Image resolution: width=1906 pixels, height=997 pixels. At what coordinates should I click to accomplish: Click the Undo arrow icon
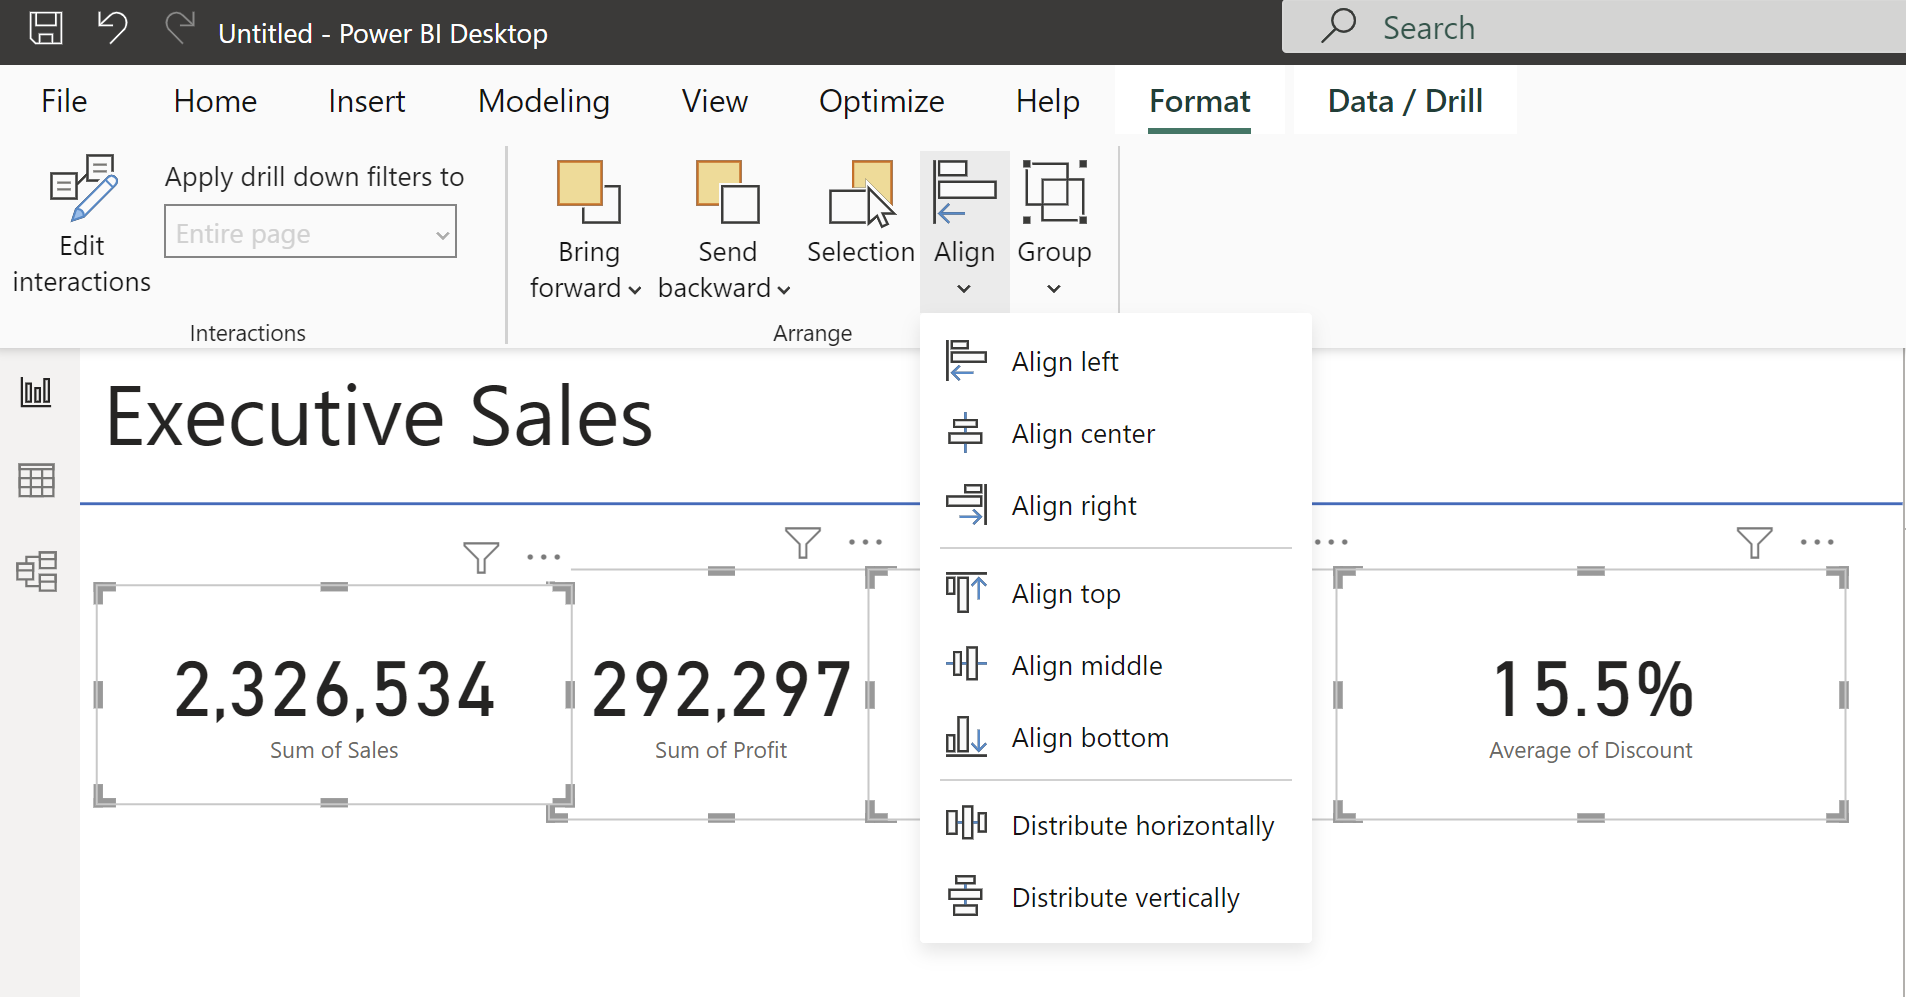112,28
